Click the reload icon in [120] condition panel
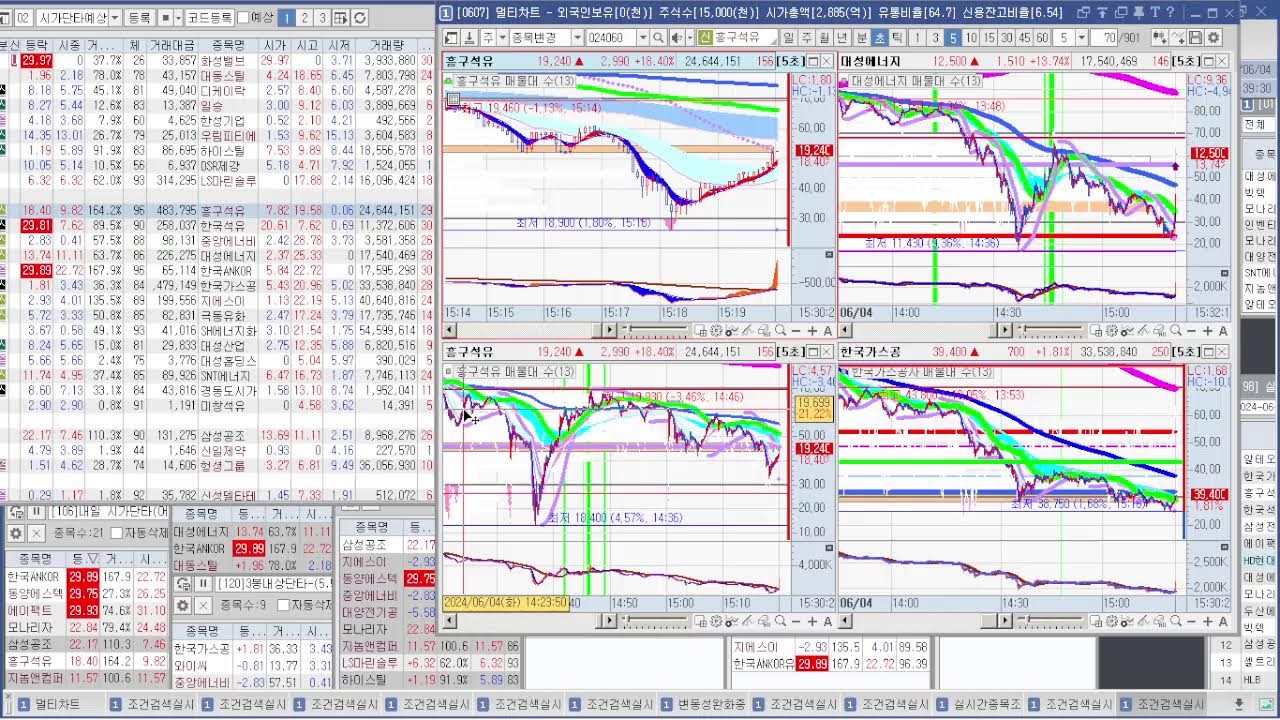Viewport: 1280px width, 720px height. 183,584
